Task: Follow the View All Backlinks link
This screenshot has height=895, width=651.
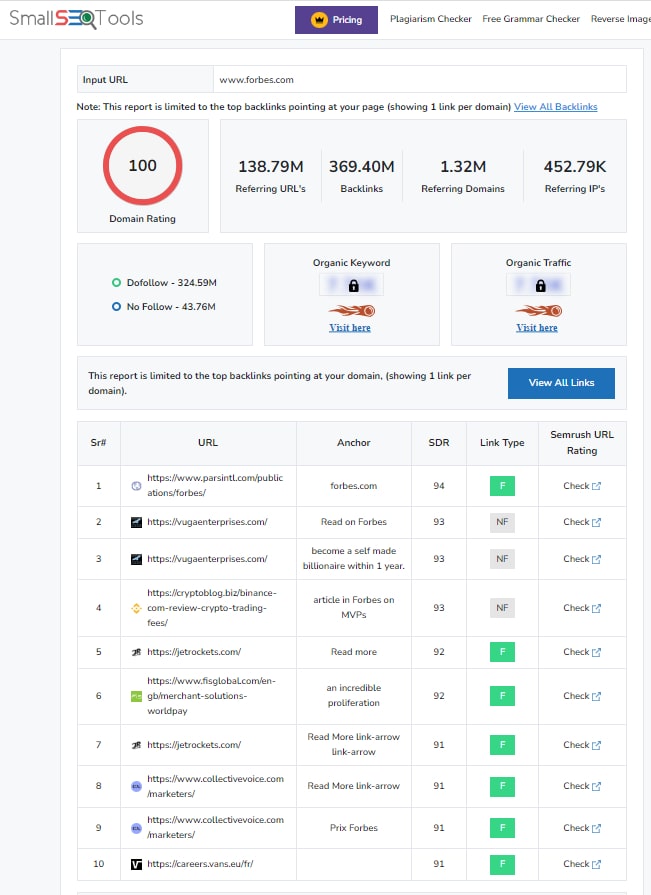Action: point(555,107)
